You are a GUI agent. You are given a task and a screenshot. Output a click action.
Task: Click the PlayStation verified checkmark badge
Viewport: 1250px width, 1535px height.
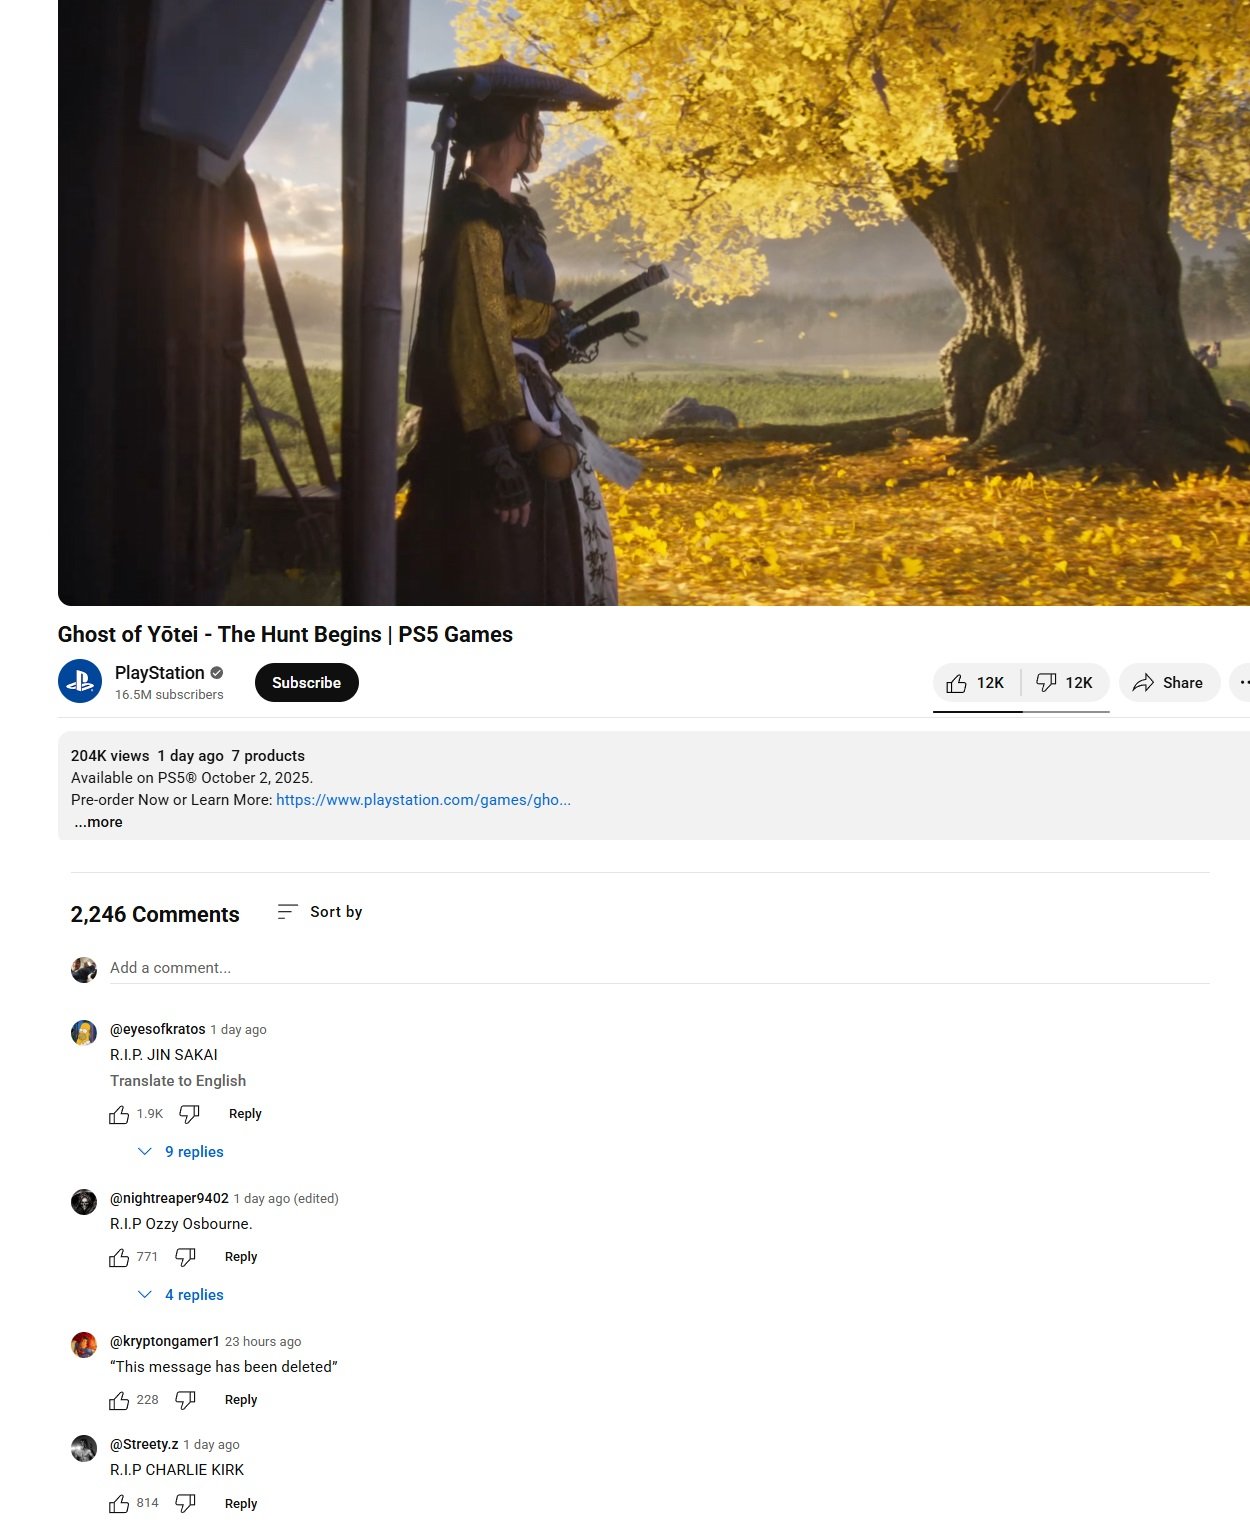(217, 673)
